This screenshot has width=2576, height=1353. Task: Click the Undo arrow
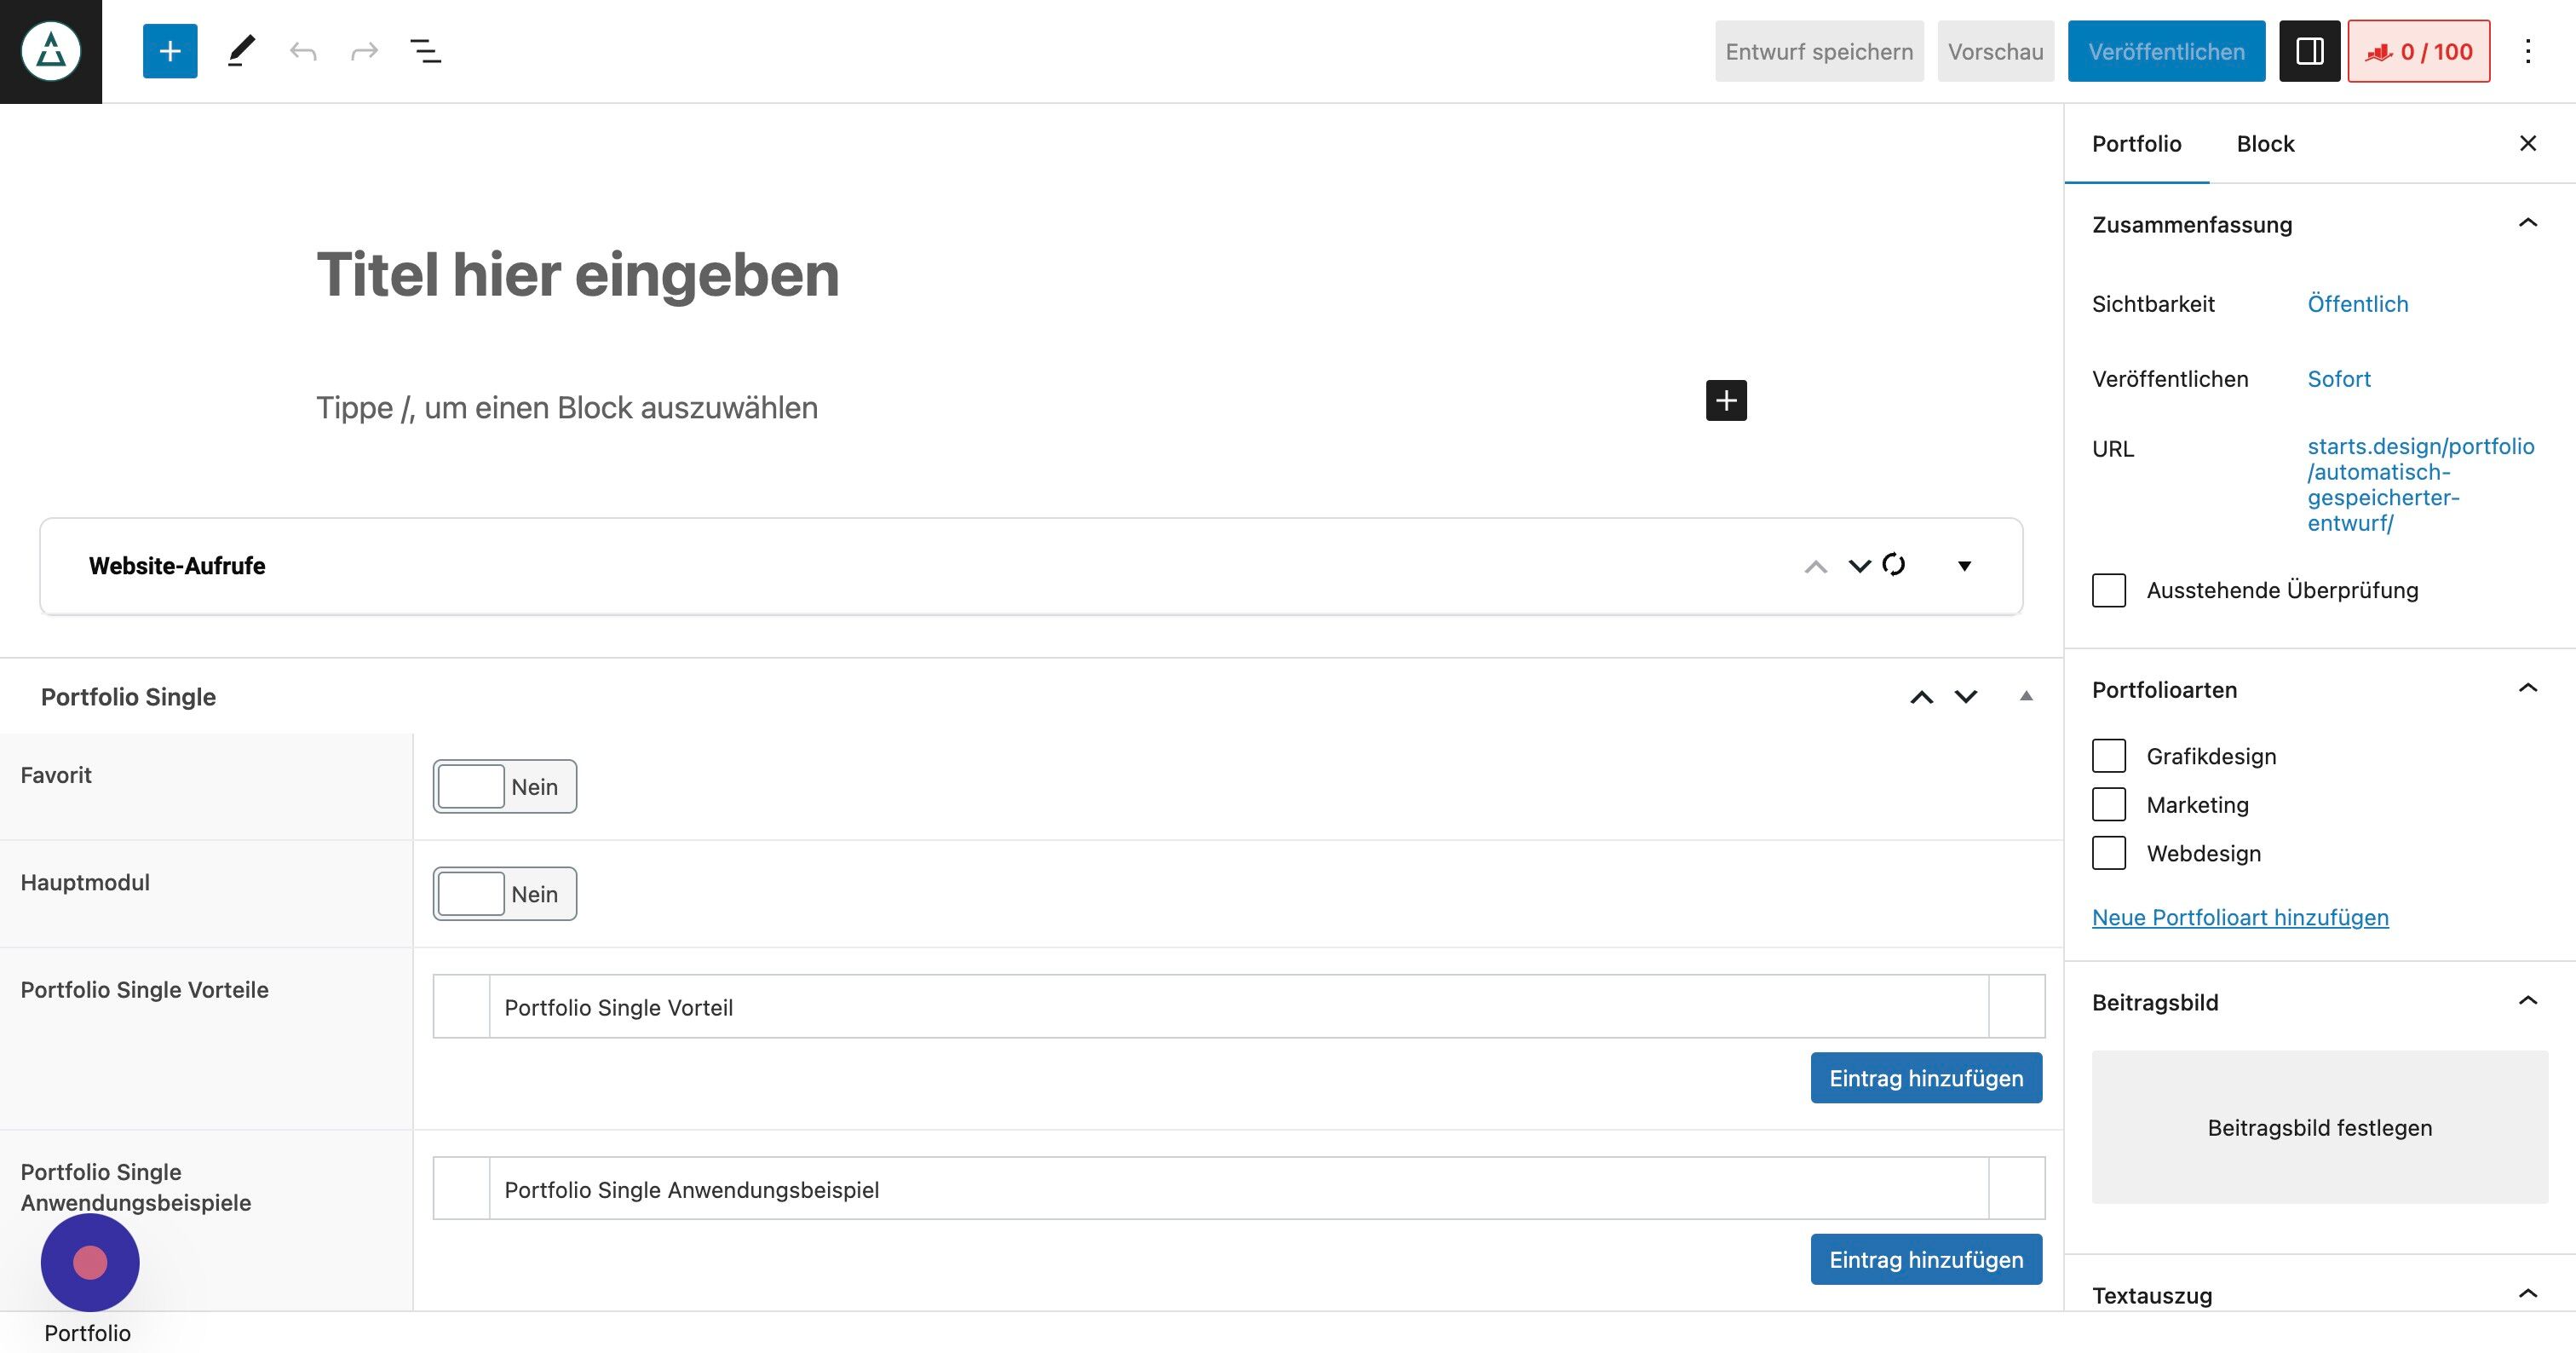coord(303,51)
